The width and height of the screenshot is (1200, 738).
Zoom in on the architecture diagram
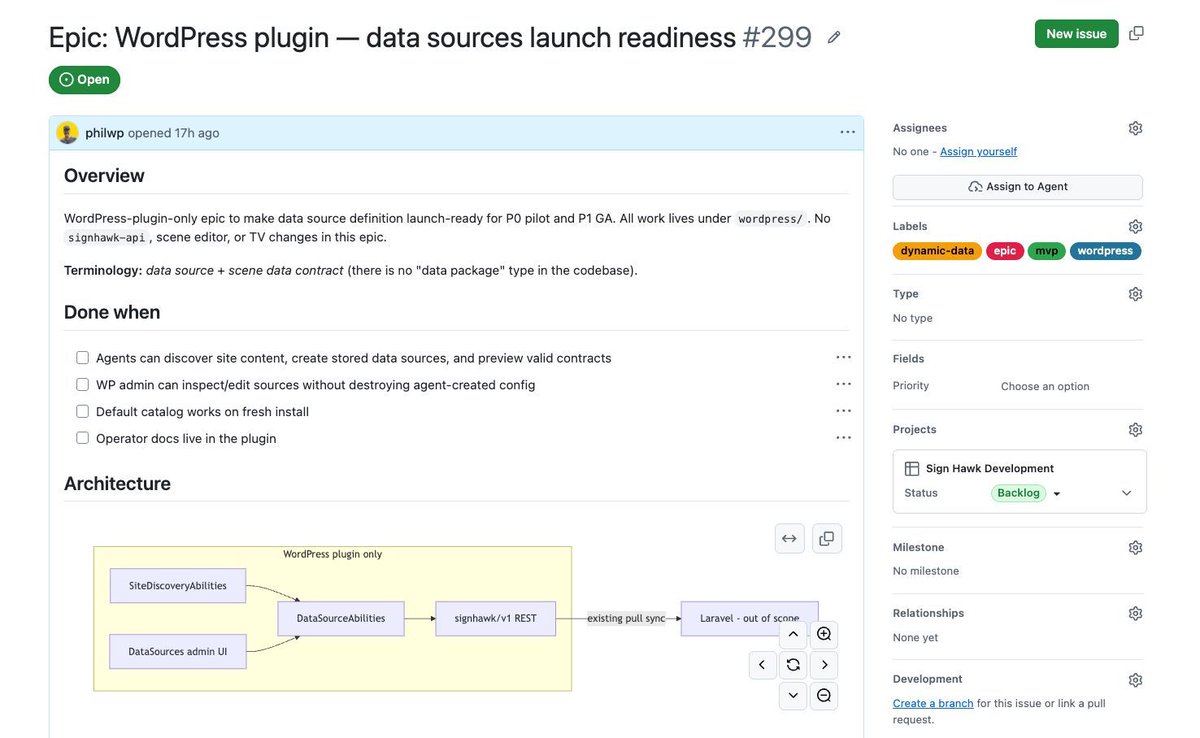824,634
